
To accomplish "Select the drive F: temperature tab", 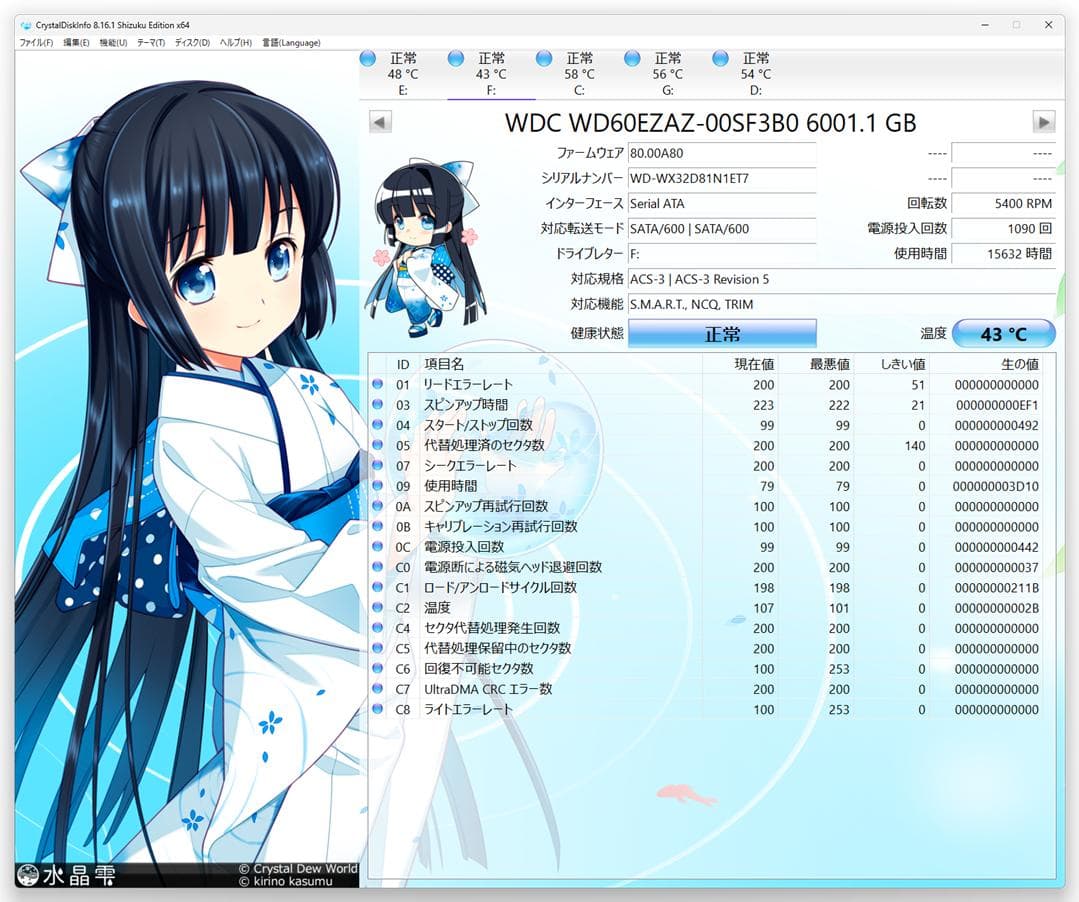I will coord(492,72).
